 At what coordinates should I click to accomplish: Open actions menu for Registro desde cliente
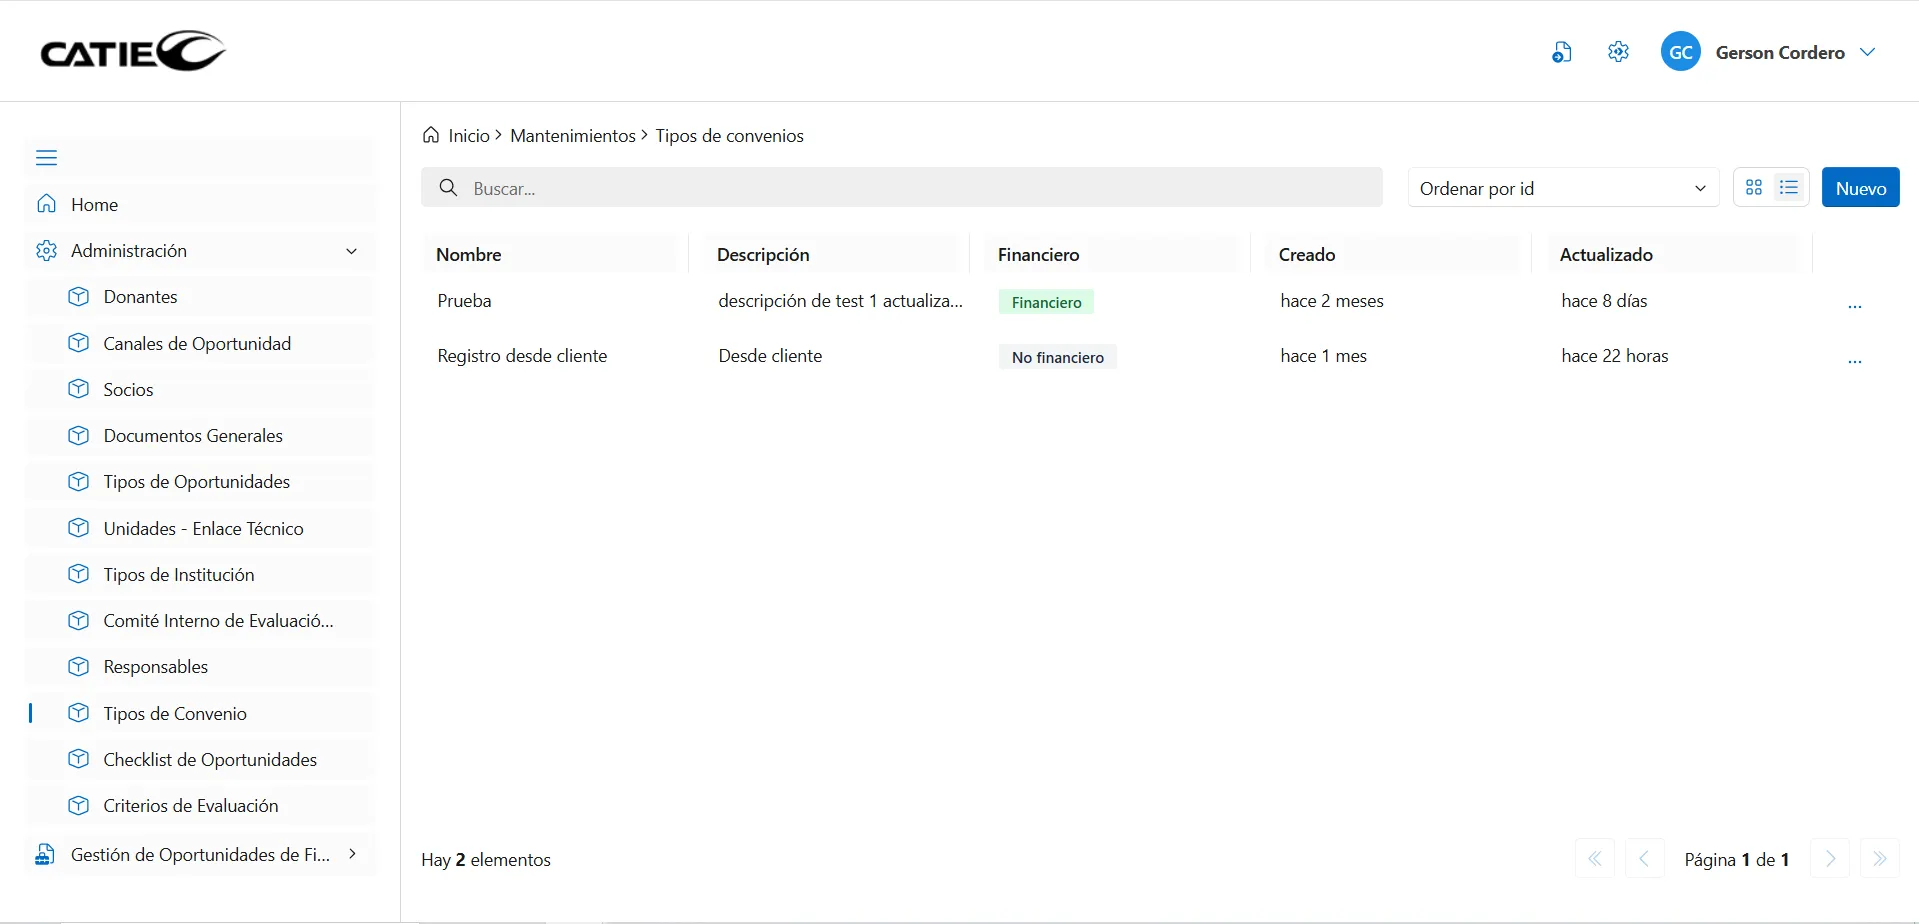(1854, 358)
